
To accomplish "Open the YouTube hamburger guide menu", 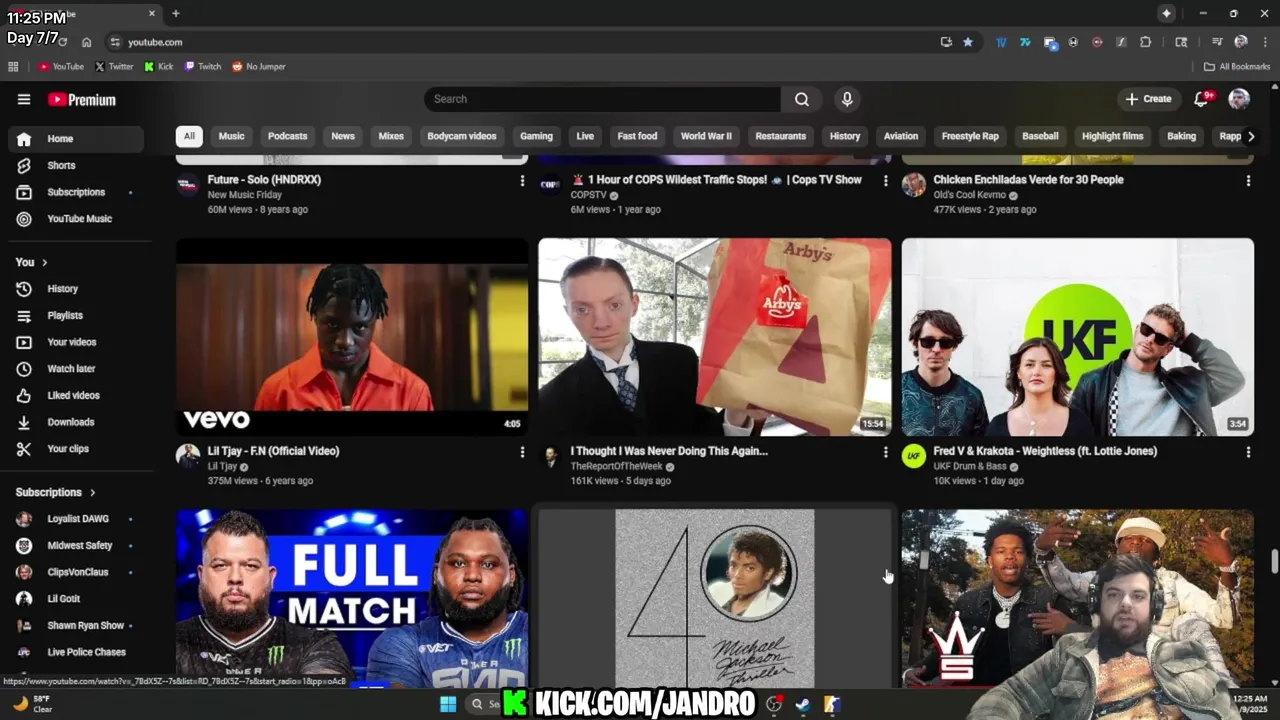I will click(24, 99).
